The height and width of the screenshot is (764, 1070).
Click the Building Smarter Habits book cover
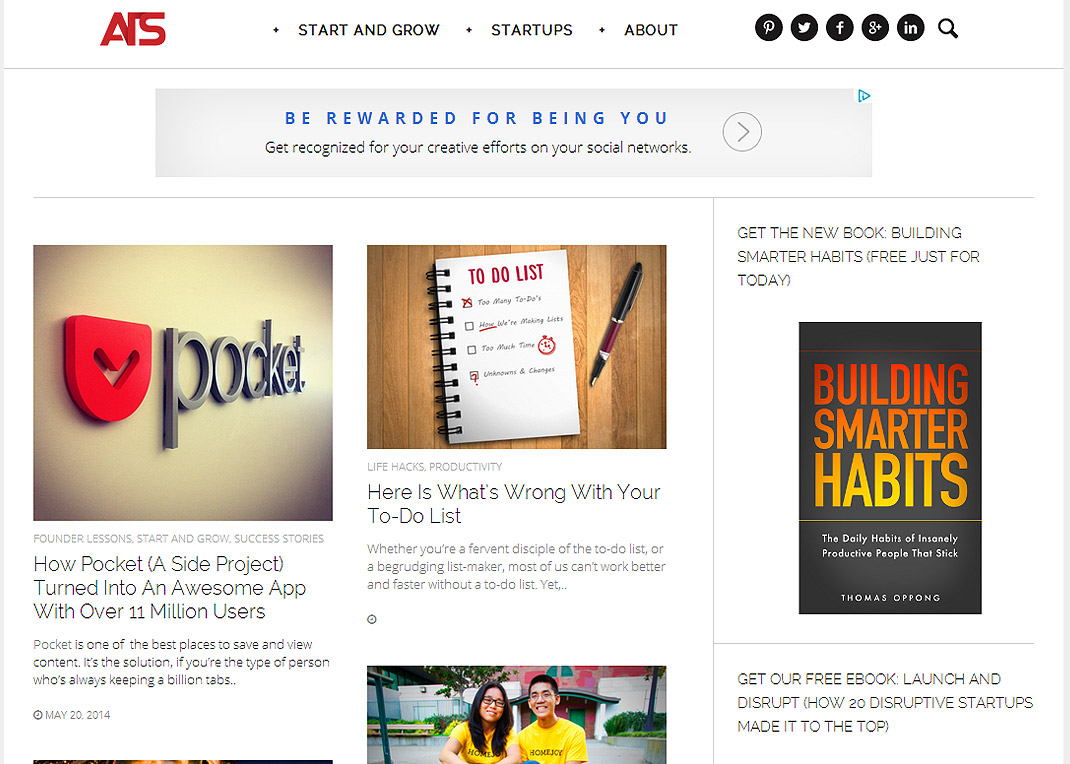890,468
